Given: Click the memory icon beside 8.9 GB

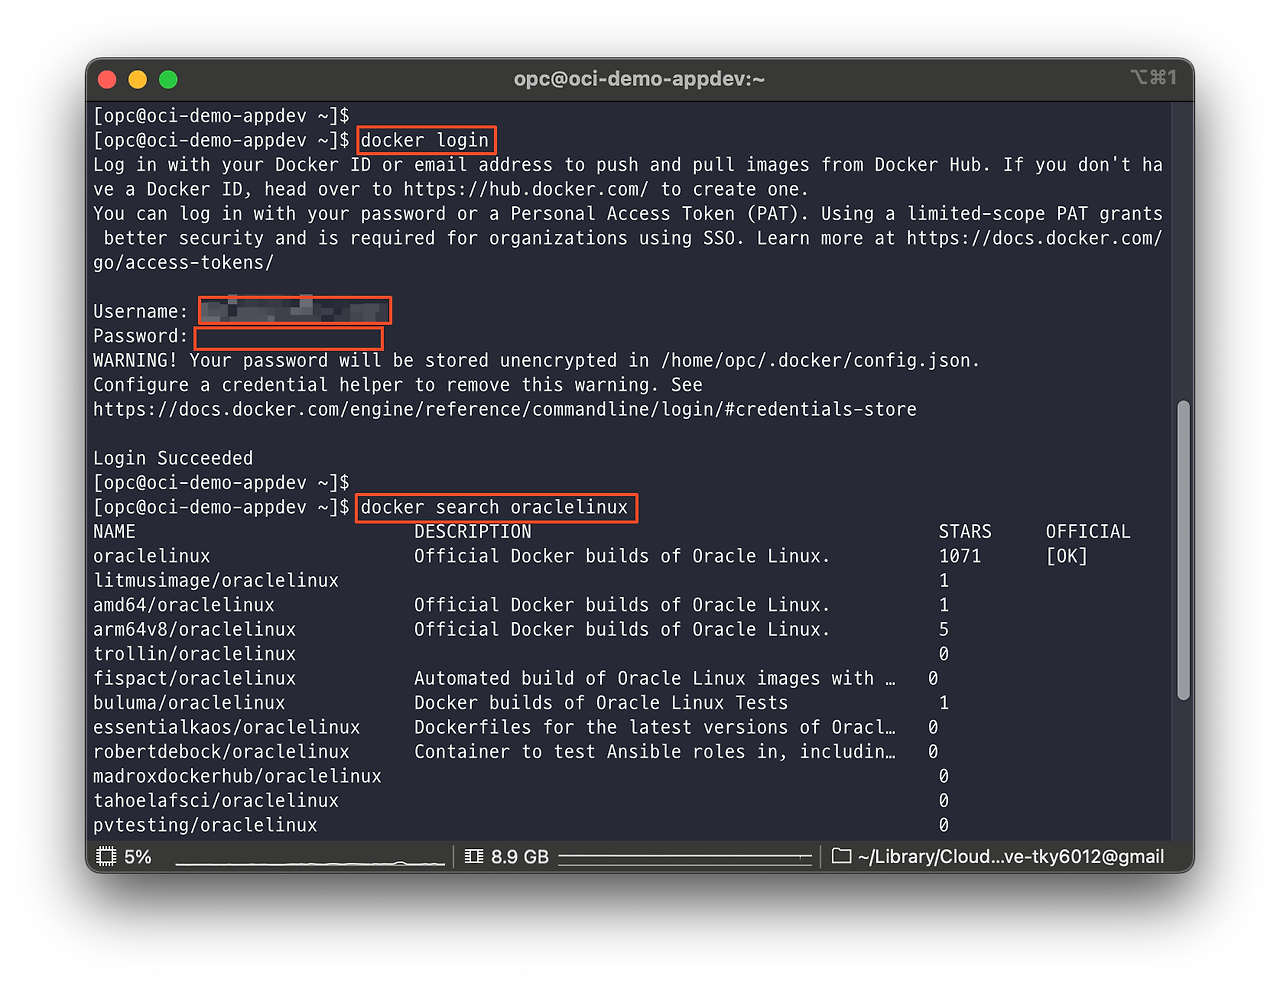Looking at the screenshot, I should 474,857.
